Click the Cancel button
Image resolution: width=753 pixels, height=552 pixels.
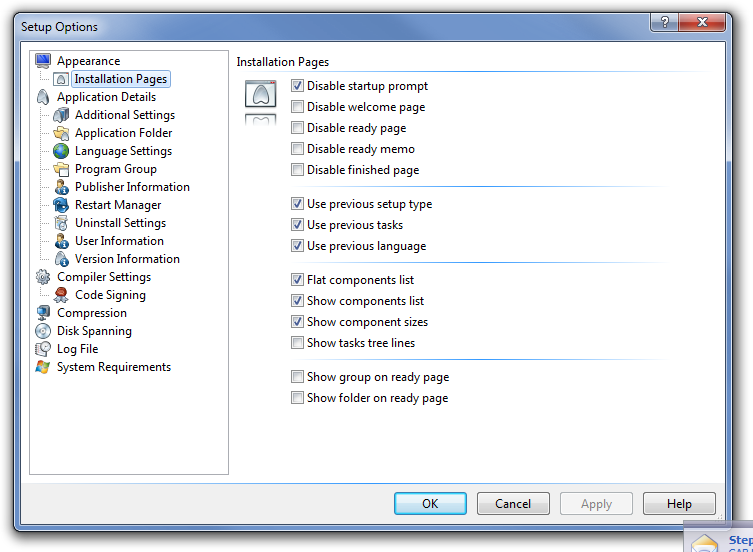click(513, 504)
